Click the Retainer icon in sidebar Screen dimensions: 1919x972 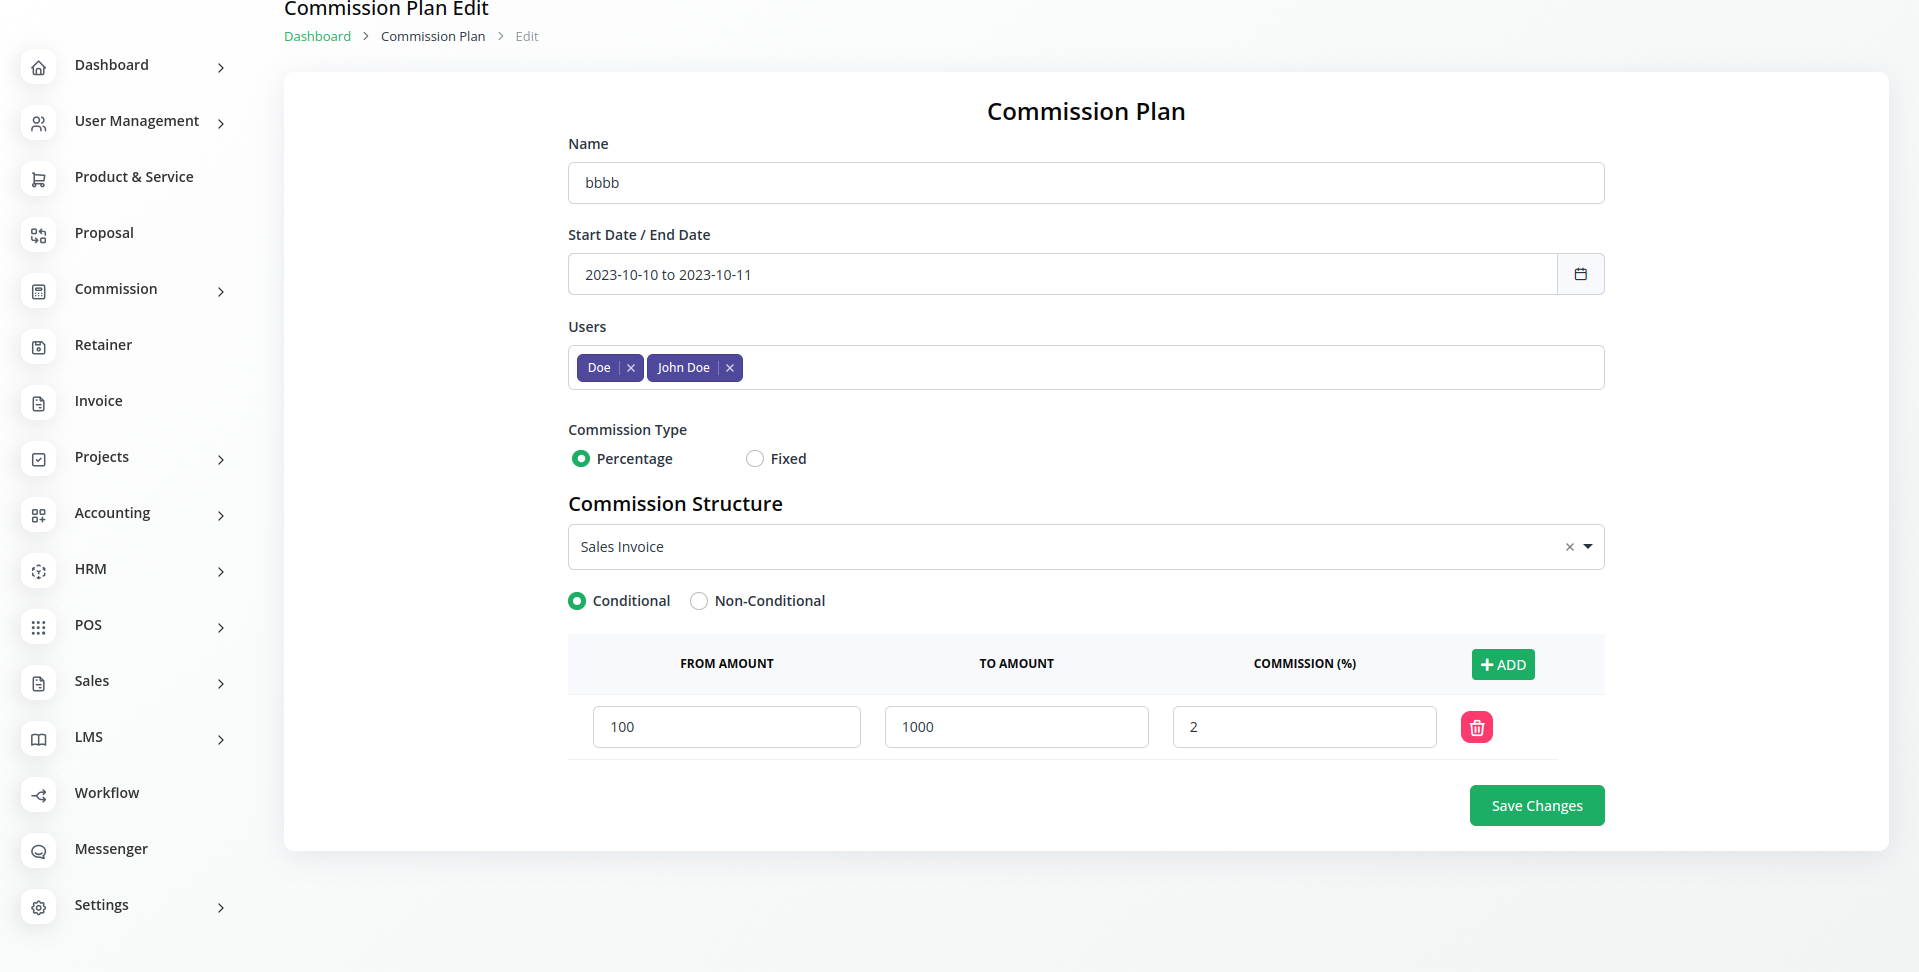pos(39,348)
